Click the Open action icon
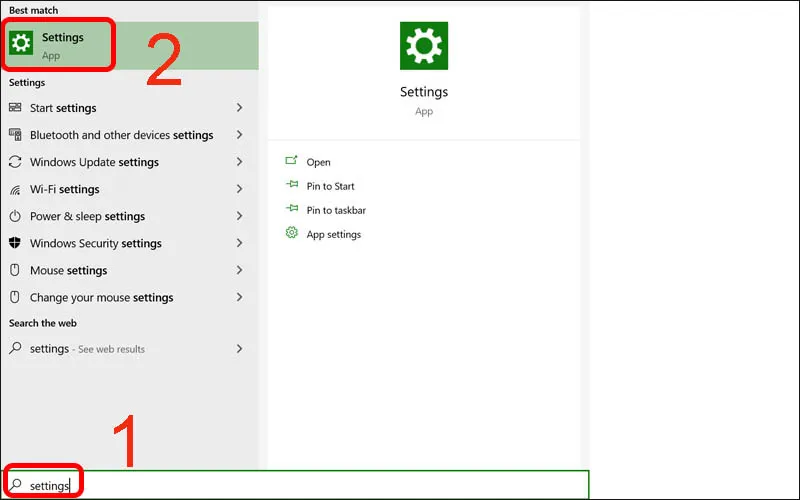The height and width of the screenshot is (500, 800). 291,161
